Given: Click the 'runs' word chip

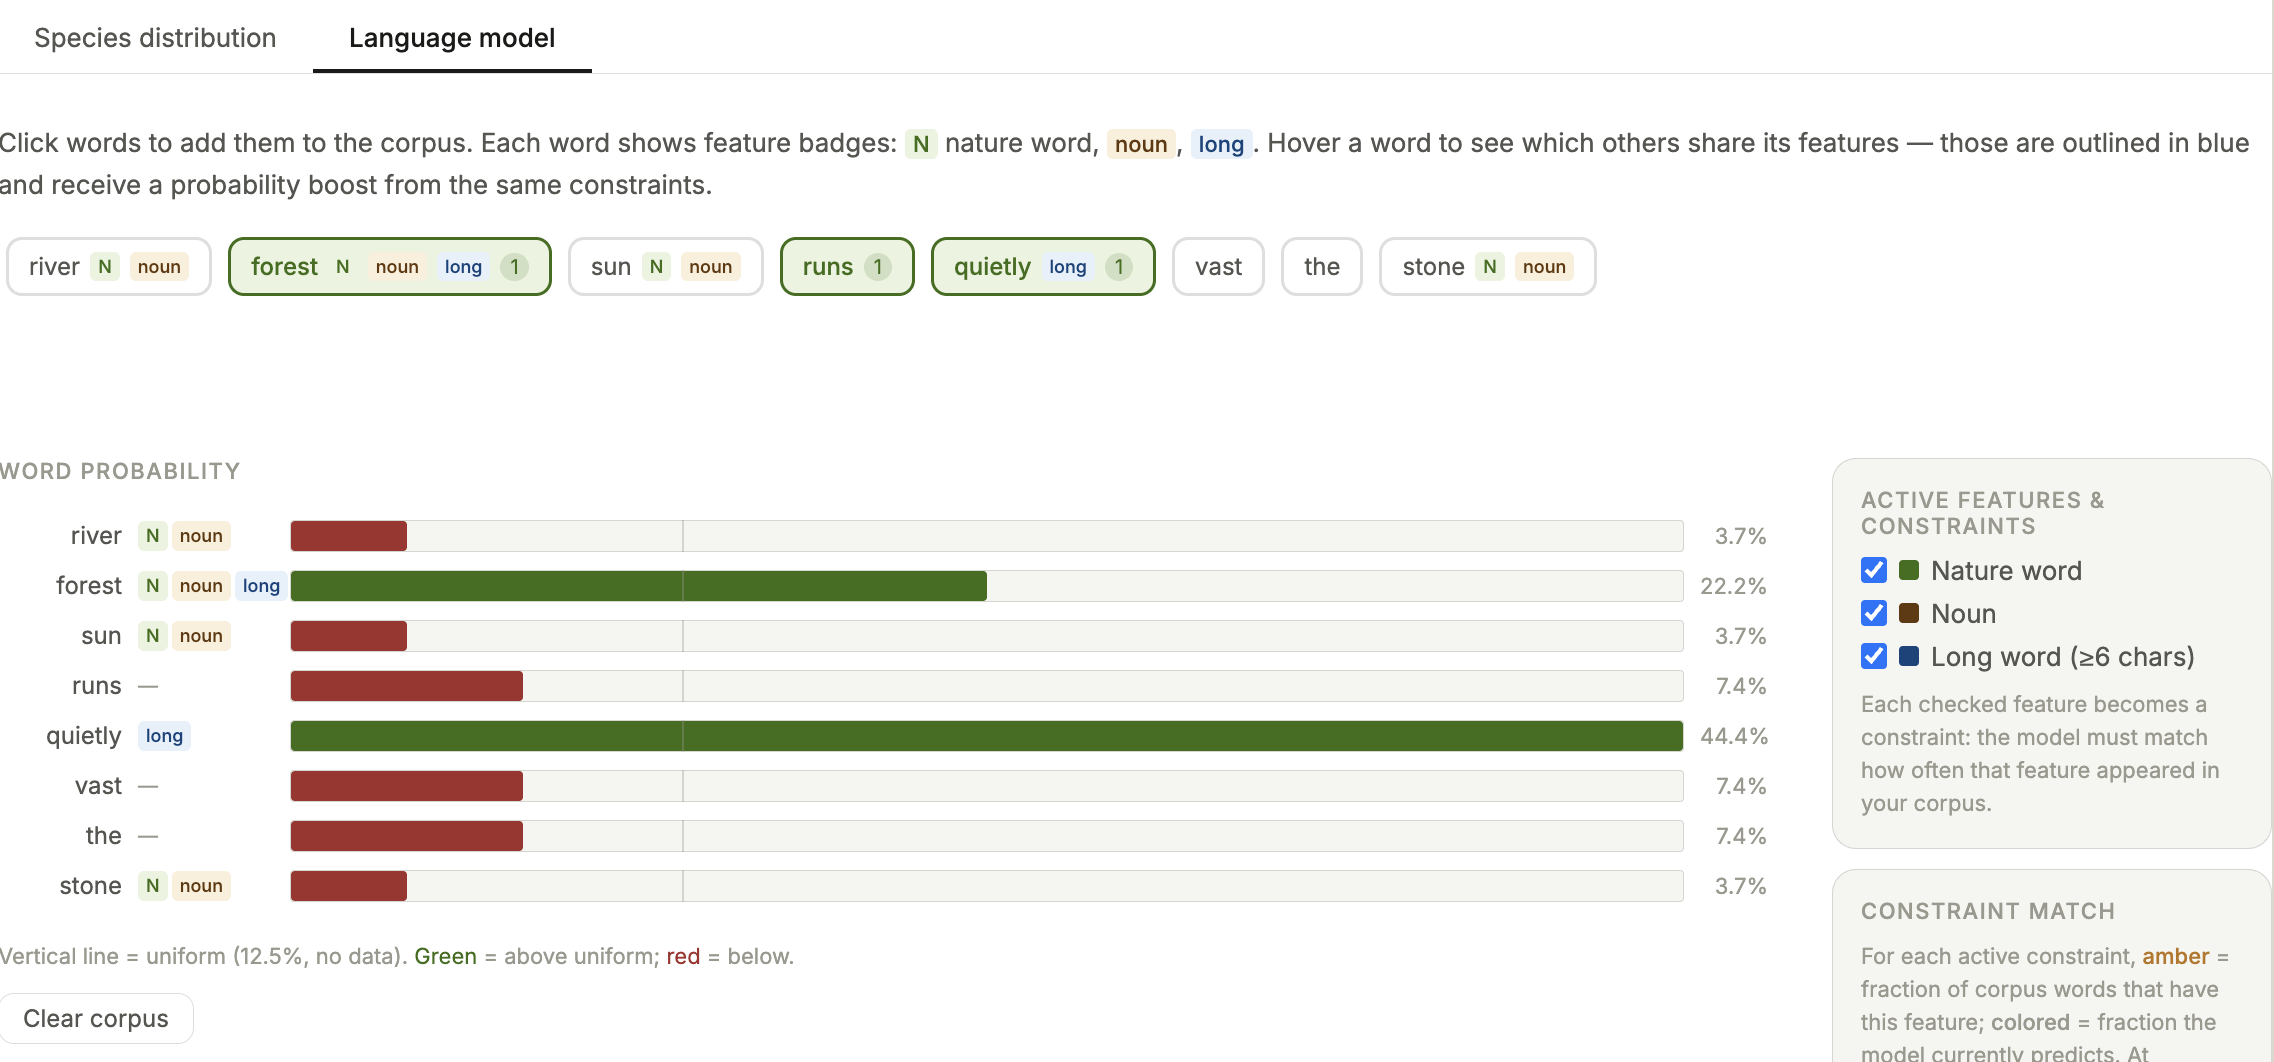Looking at the screenshot, I should (846, 267).
